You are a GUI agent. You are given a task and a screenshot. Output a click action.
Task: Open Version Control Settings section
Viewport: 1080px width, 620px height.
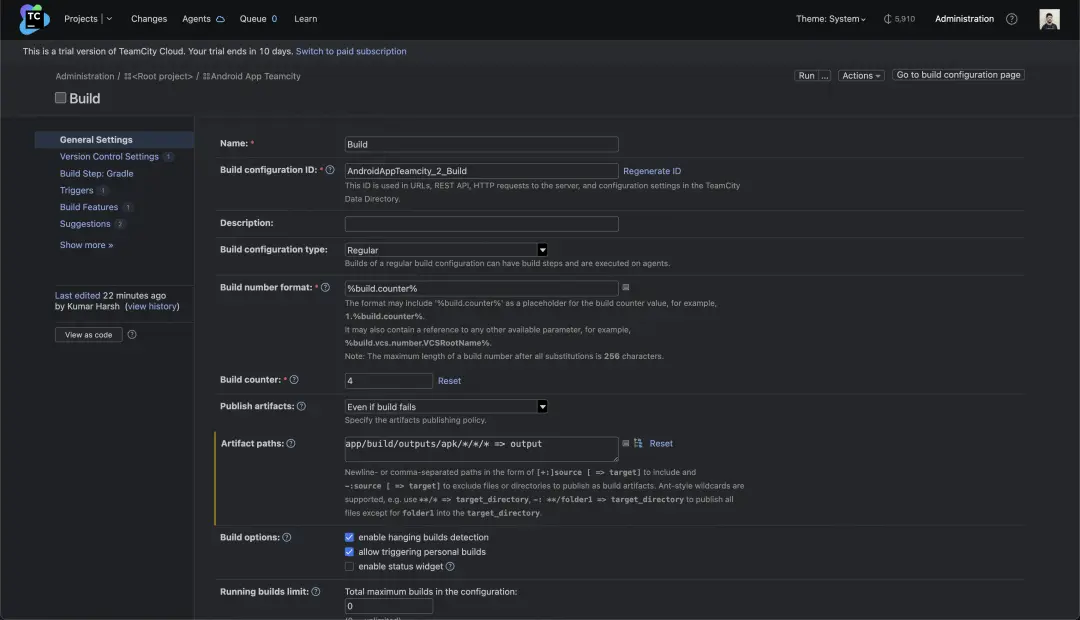[x=109, y=157]
